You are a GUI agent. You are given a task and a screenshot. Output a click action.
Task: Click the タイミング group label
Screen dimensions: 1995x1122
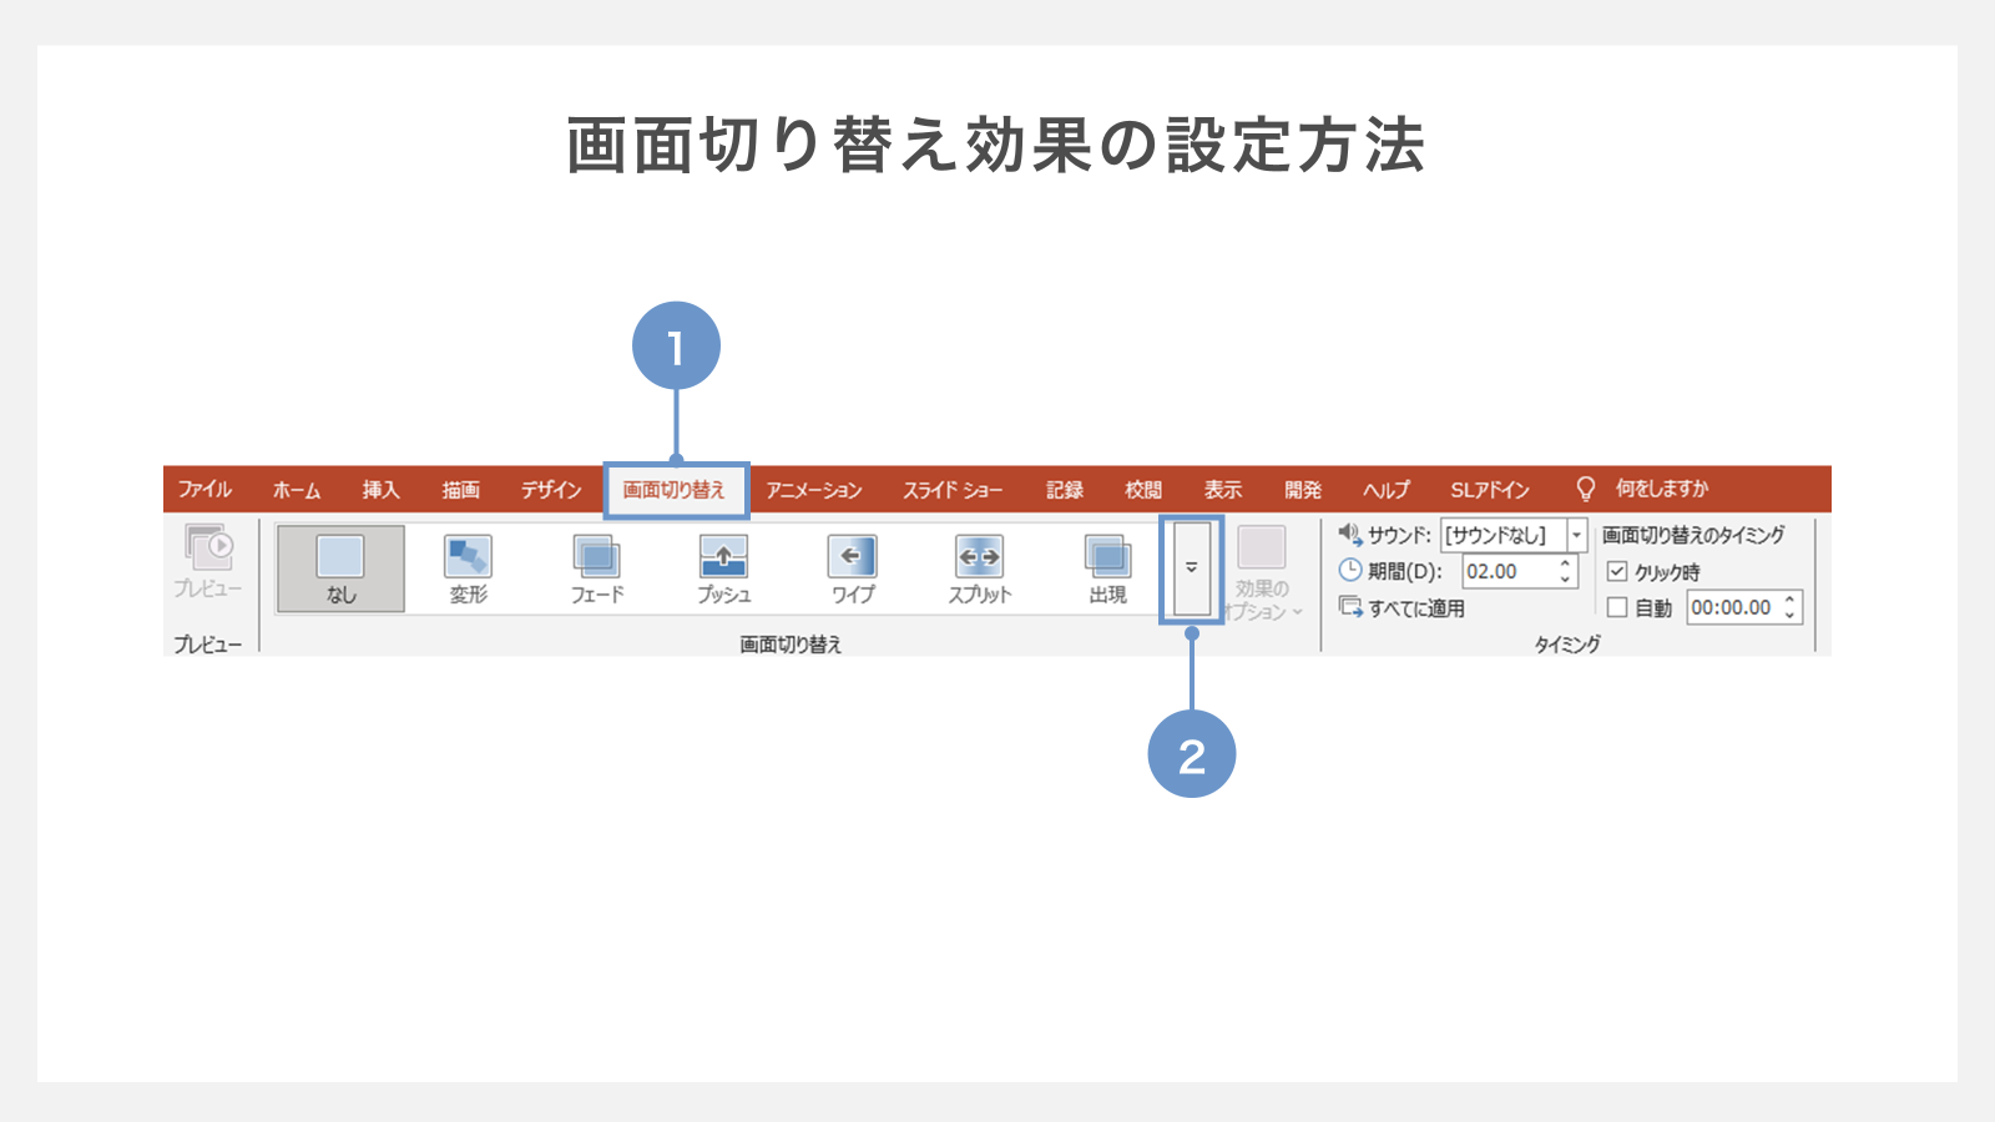[1567, 645]
